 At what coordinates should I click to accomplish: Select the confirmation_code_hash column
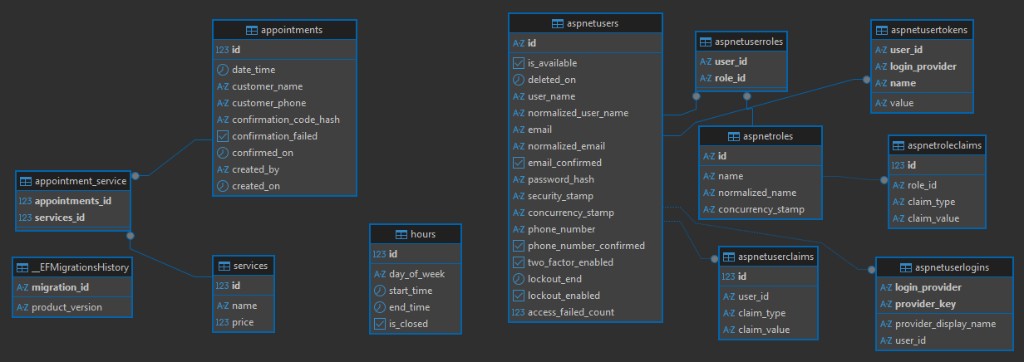click(285, 120)
